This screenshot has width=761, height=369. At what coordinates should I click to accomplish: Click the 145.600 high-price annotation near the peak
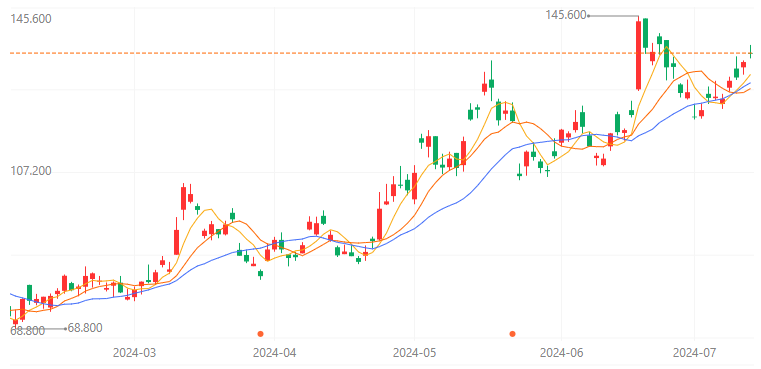566,15
